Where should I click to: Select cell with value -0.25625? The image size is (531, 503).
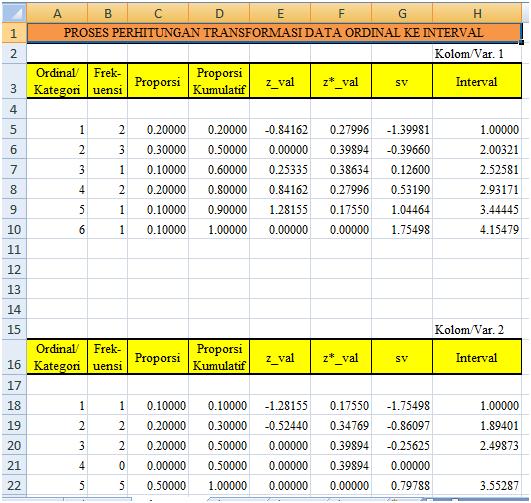coord(402,445)
